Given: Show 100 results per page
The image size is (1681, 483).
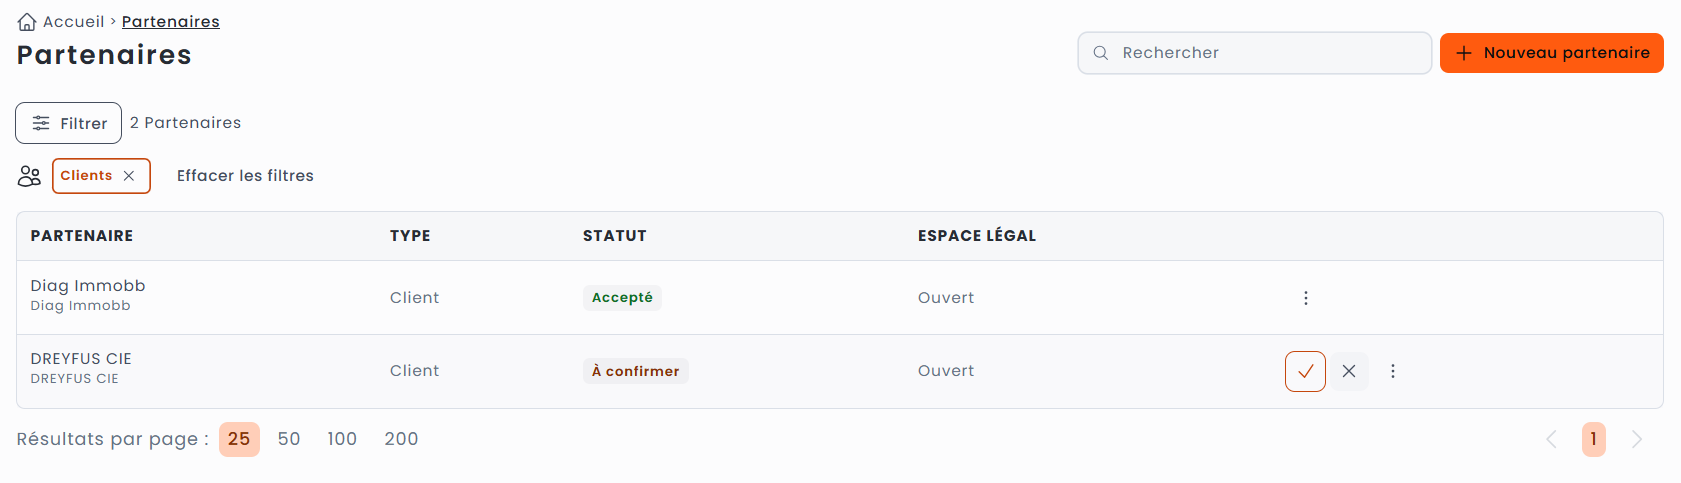Looking at the screenshot, I should pyautogui.click(x=342, y=439).
